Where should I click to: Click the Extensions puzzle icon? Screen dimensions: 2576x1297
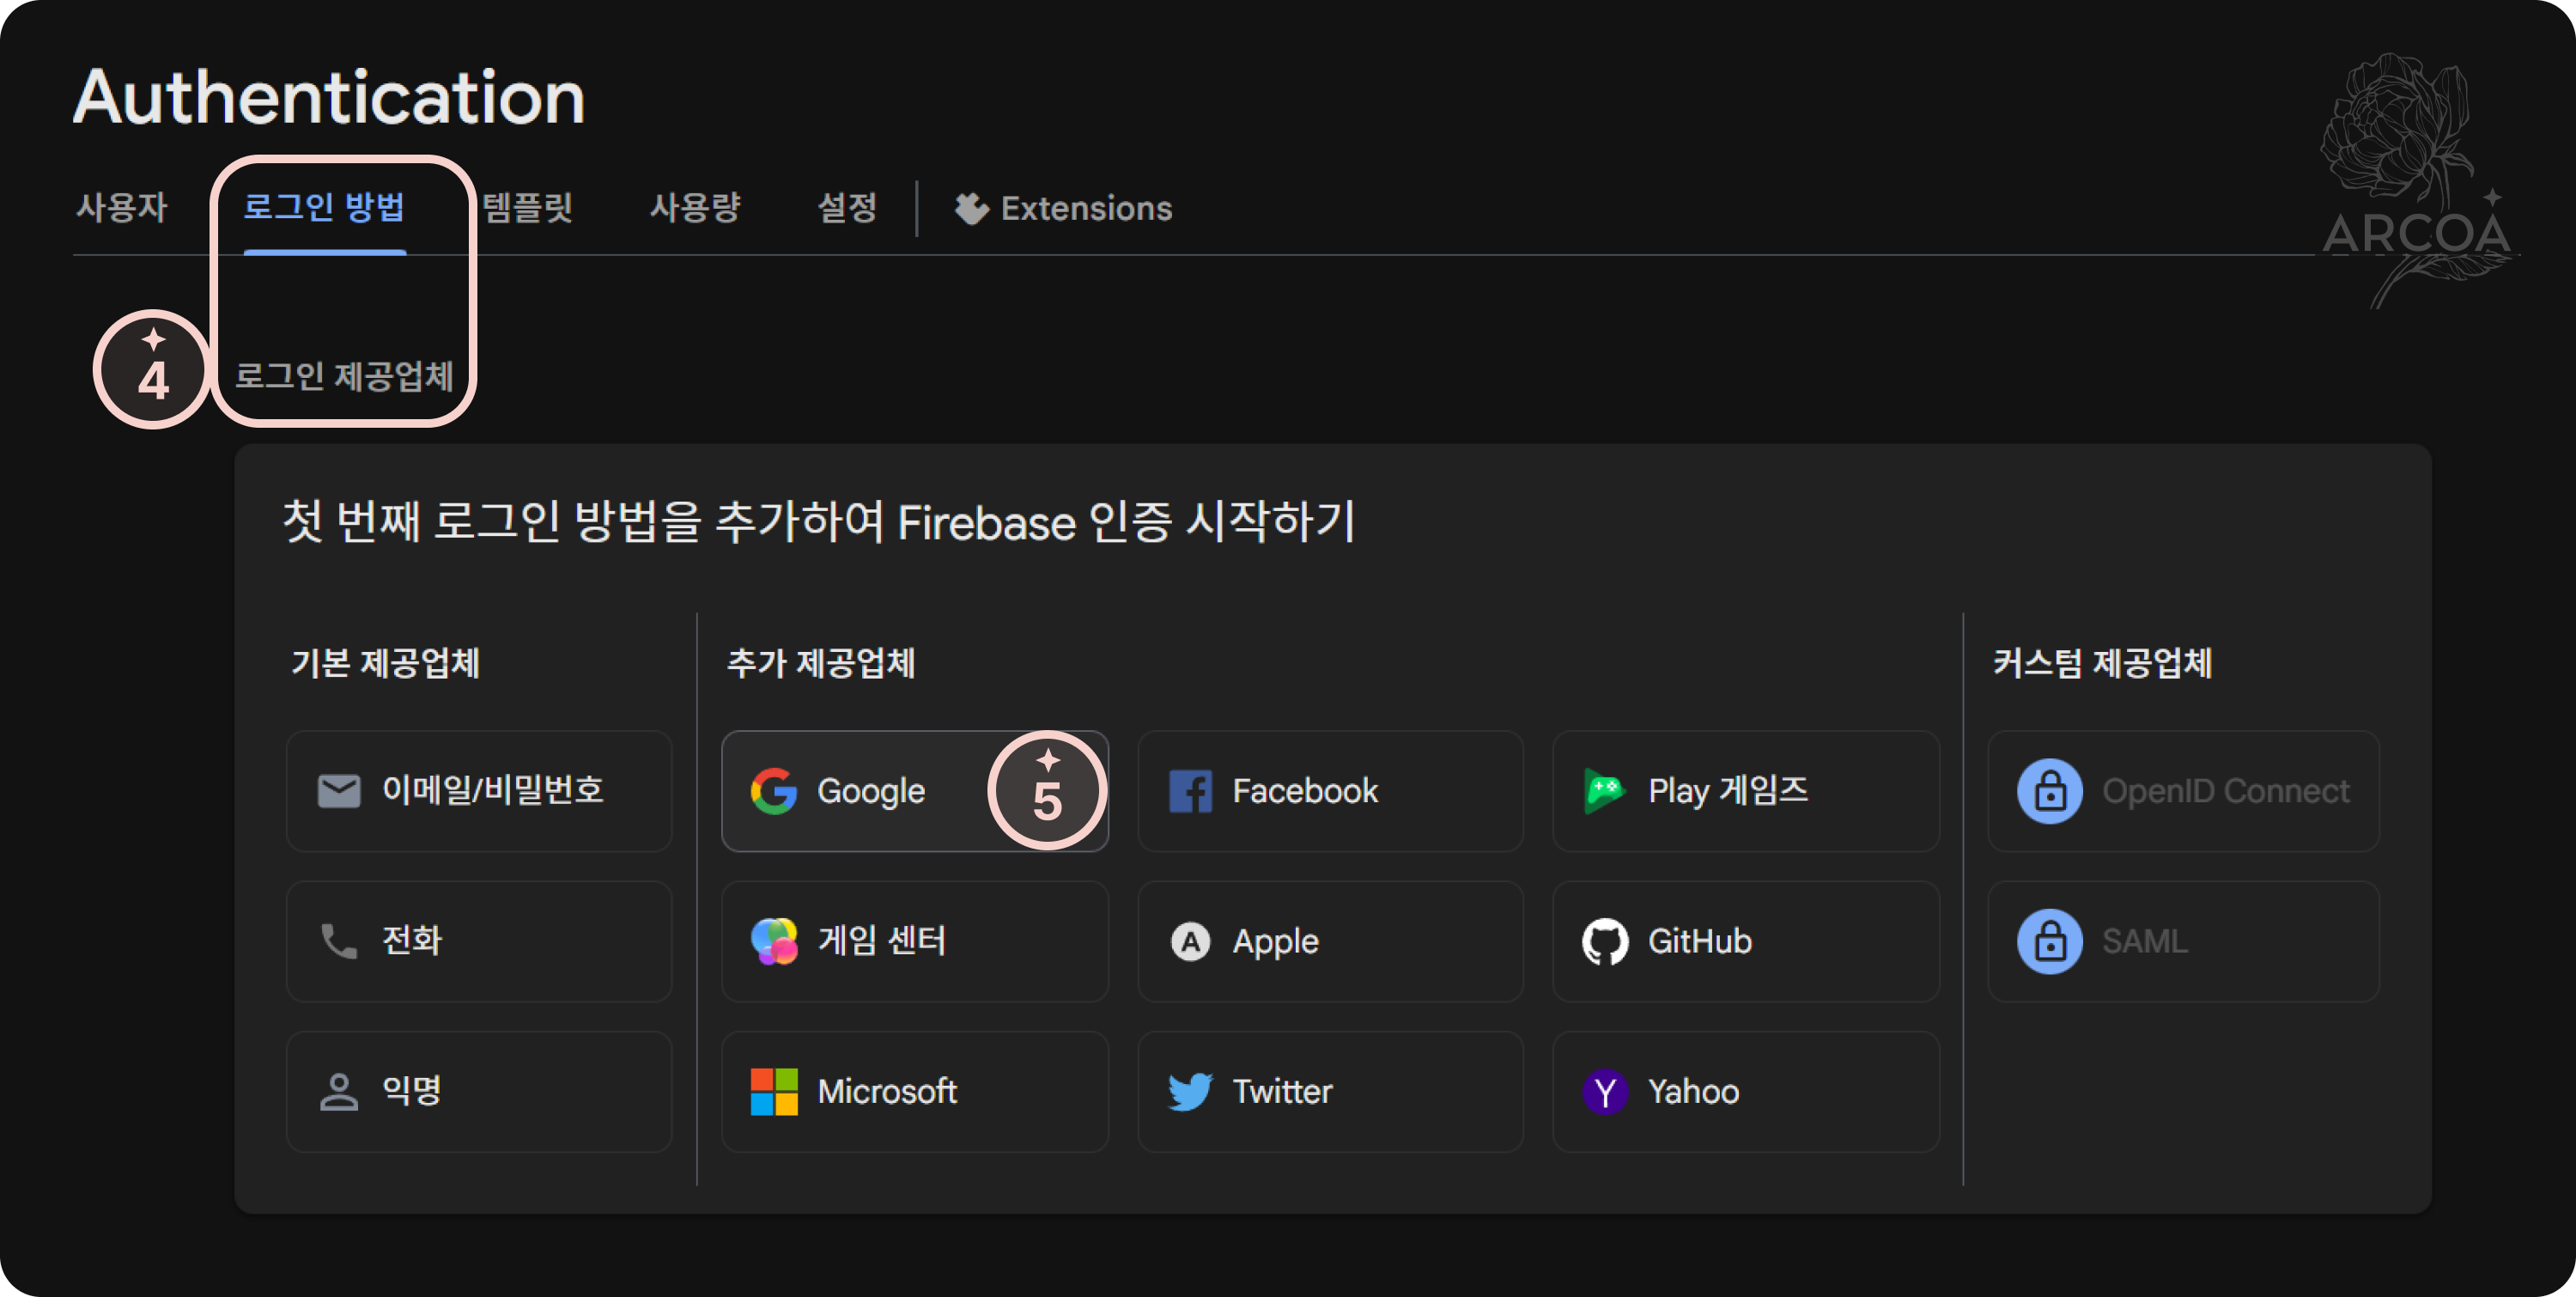point(971,208)
